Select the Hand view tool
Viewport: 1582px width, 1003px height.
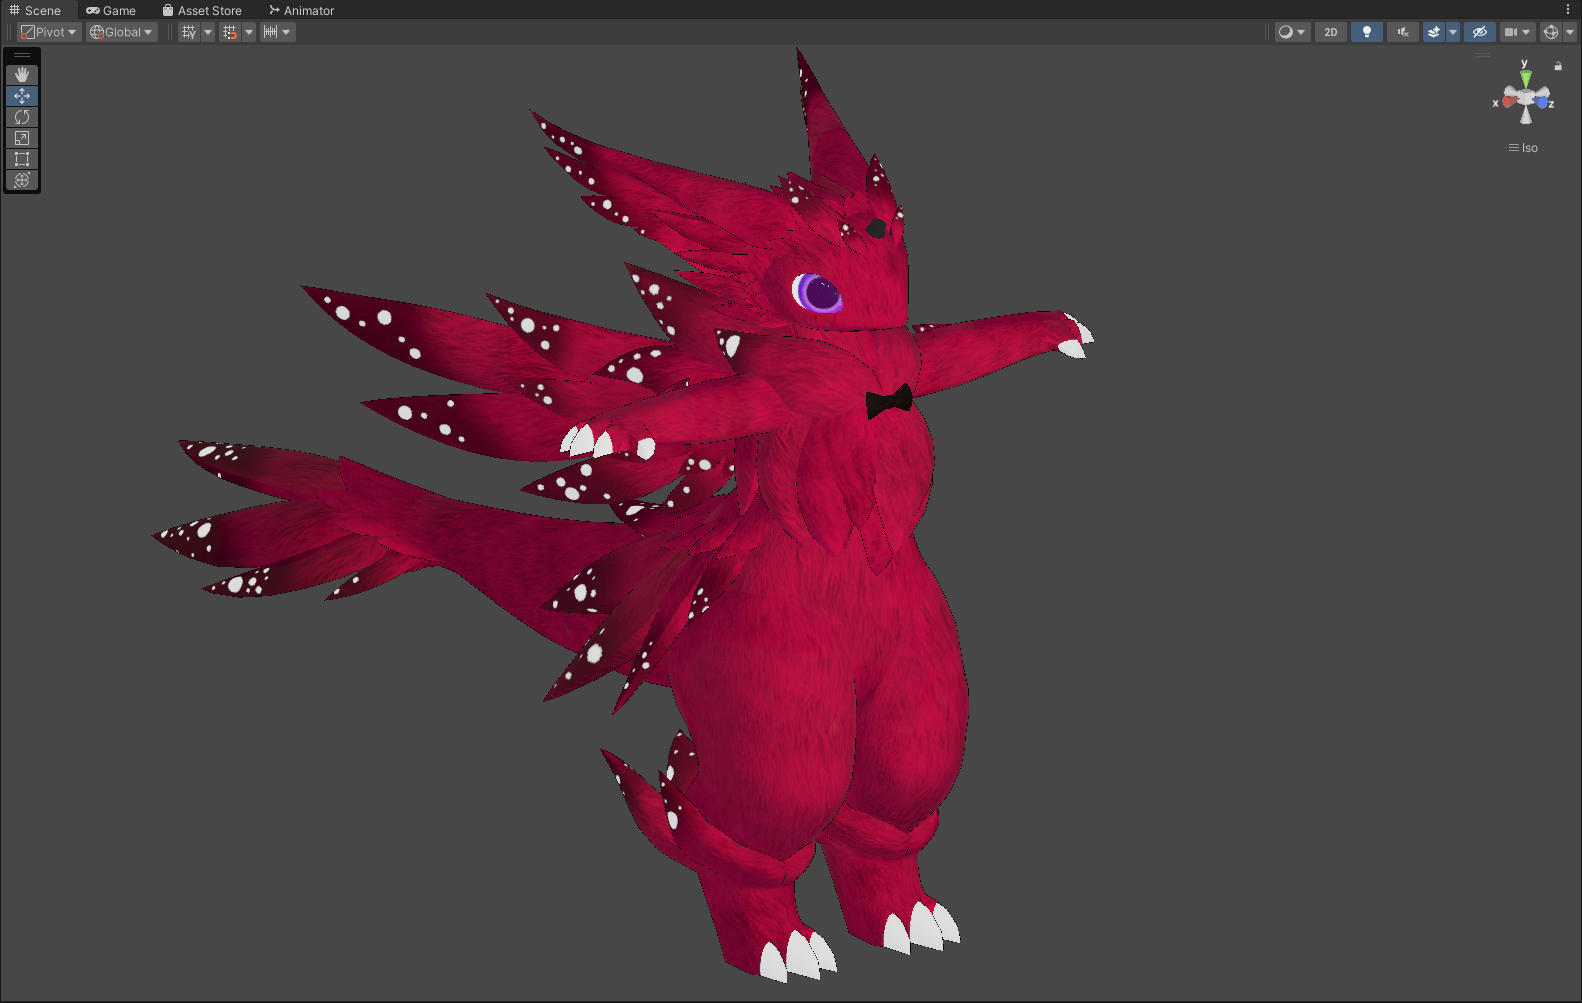click(x=22, y=75)
